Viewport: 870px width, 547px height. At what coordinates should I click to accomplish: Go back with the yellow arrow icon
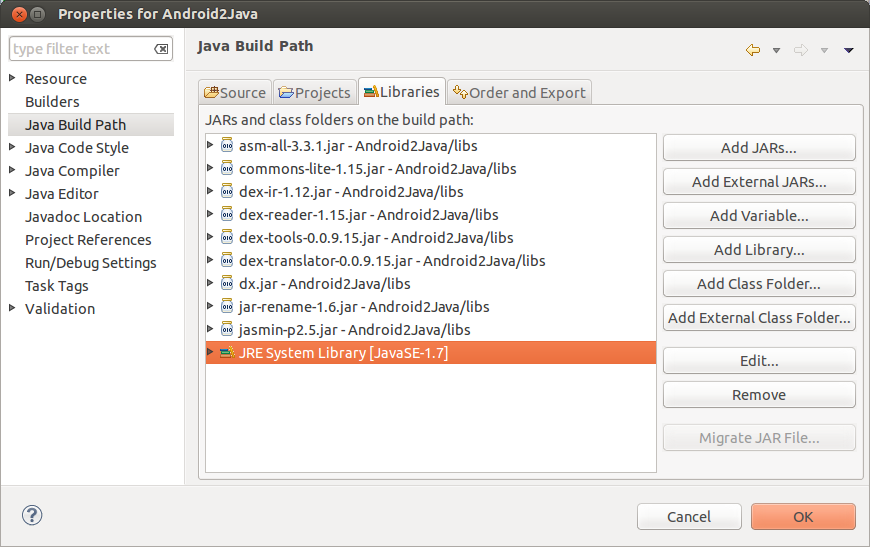753,50
